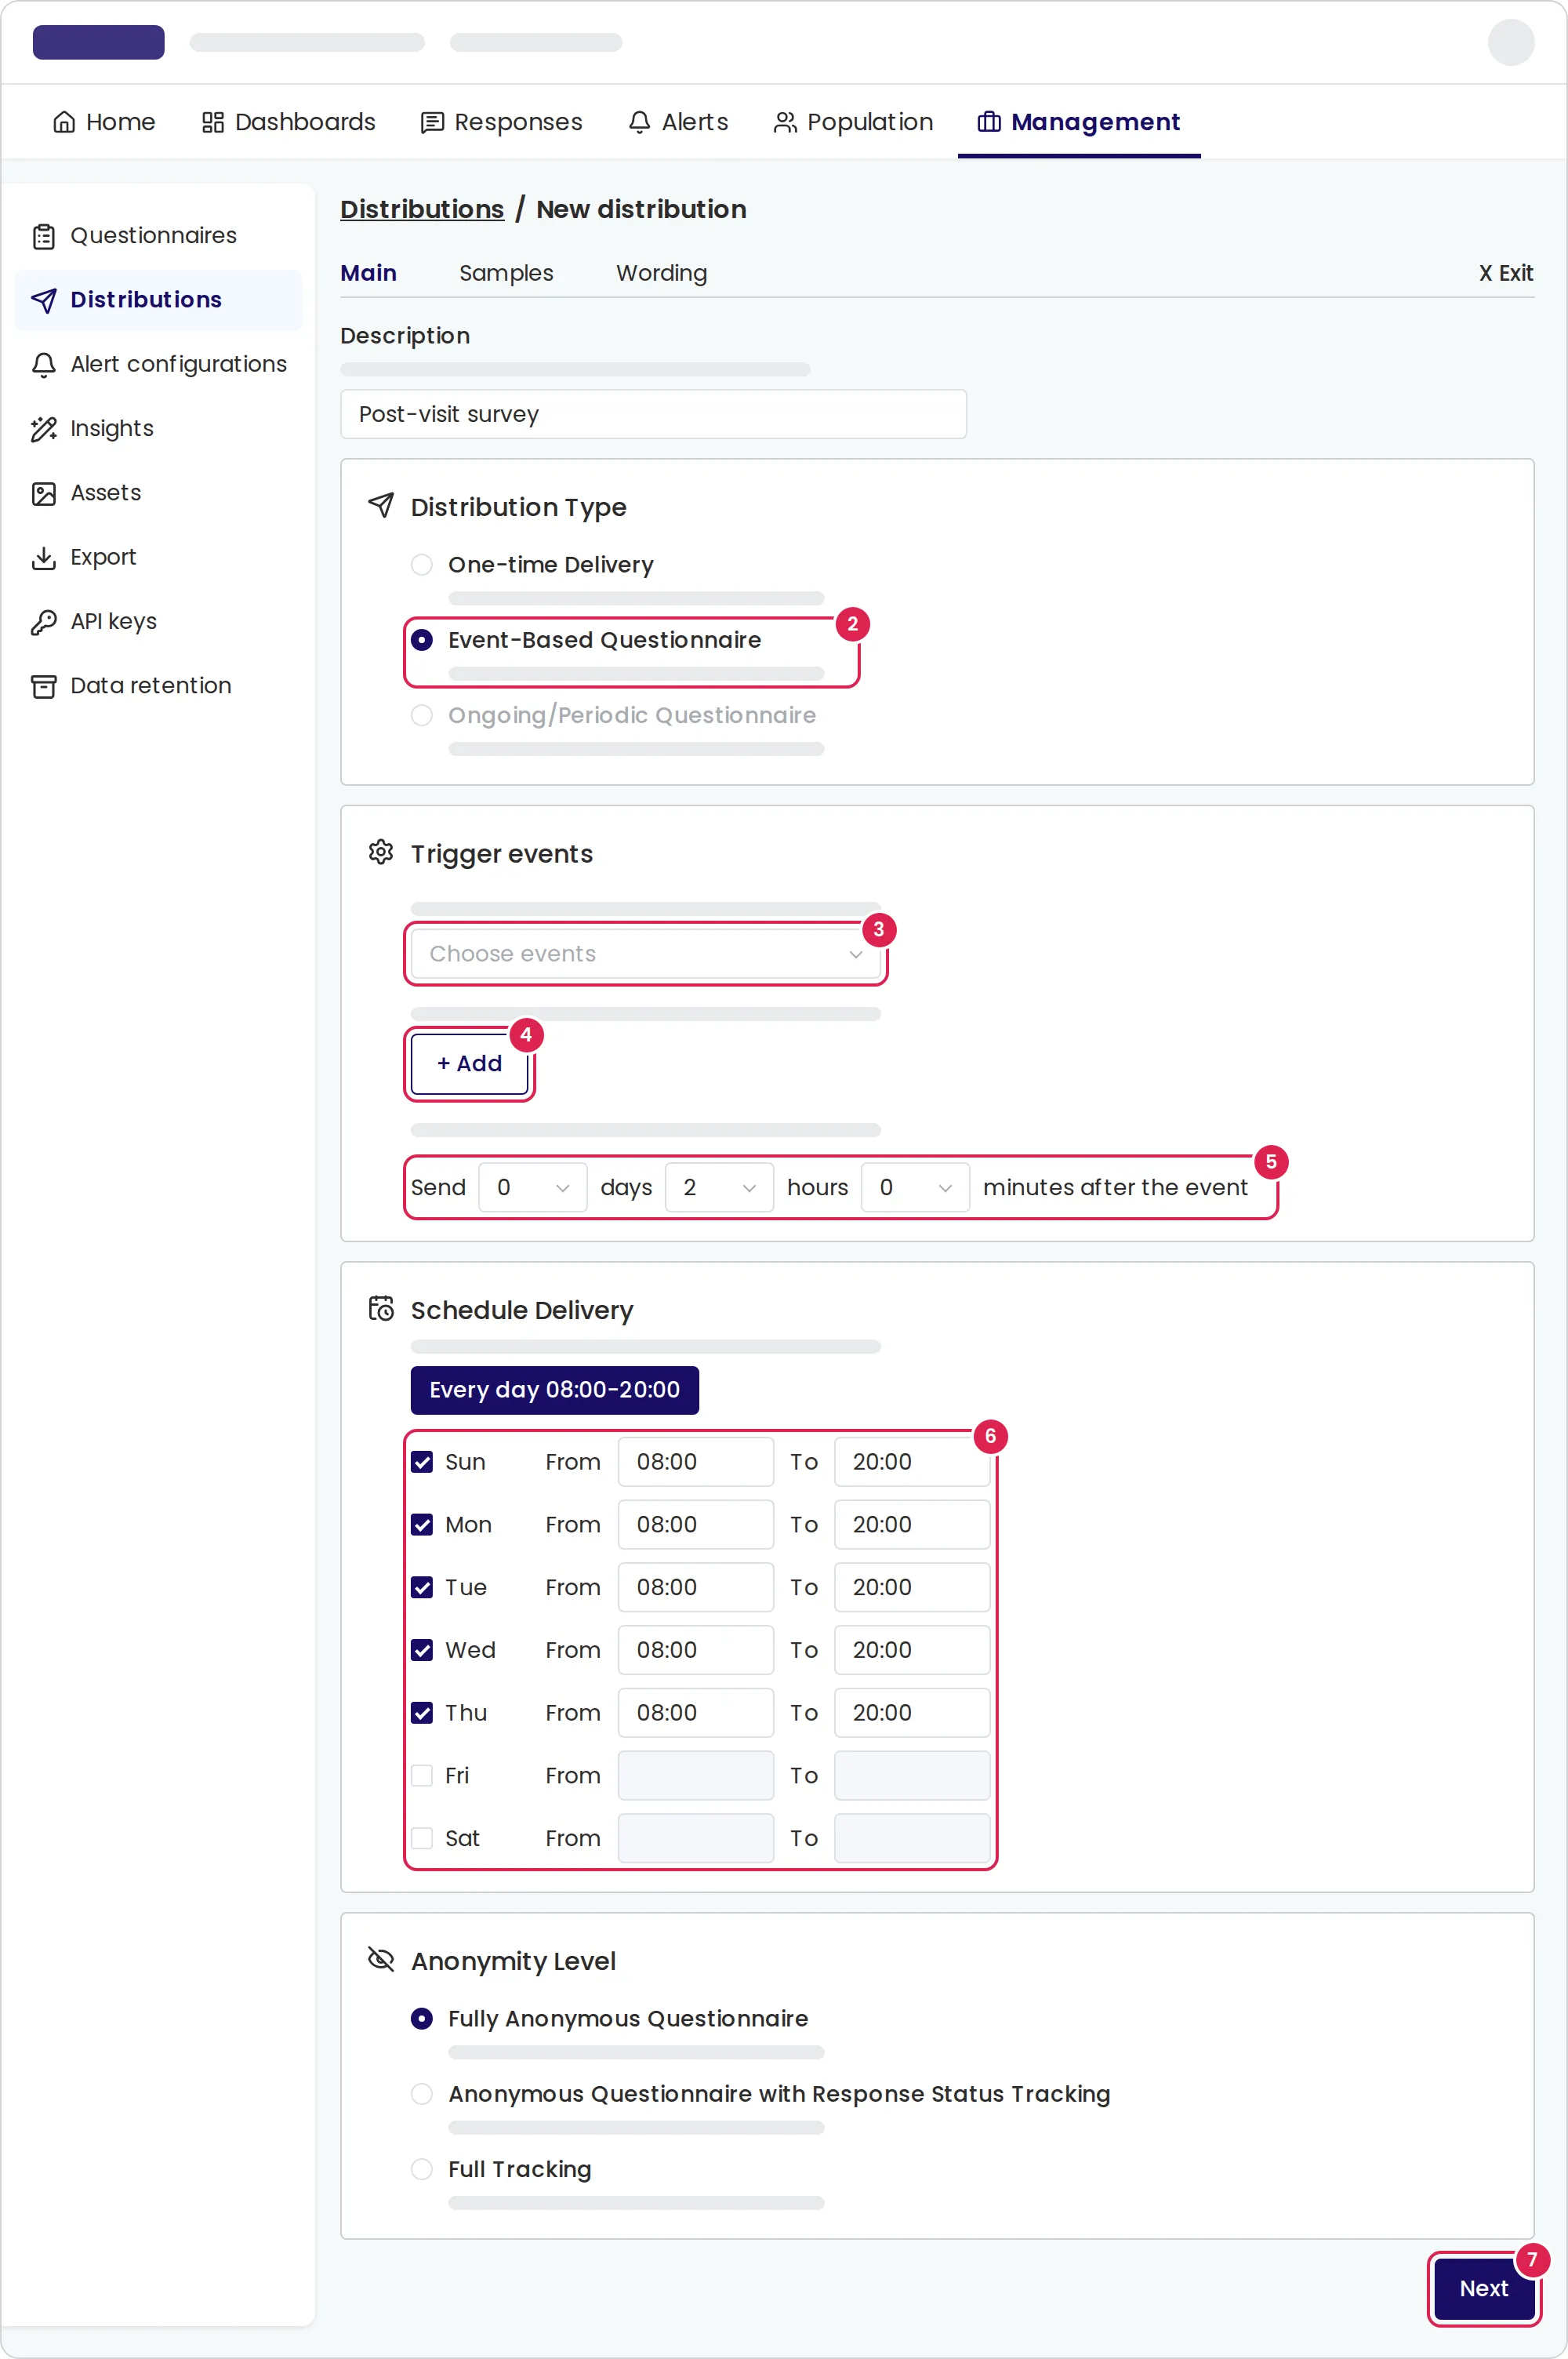Click the + Add button
The width and height of the screenshot is (1568, 2359).
pos(470,1064)
